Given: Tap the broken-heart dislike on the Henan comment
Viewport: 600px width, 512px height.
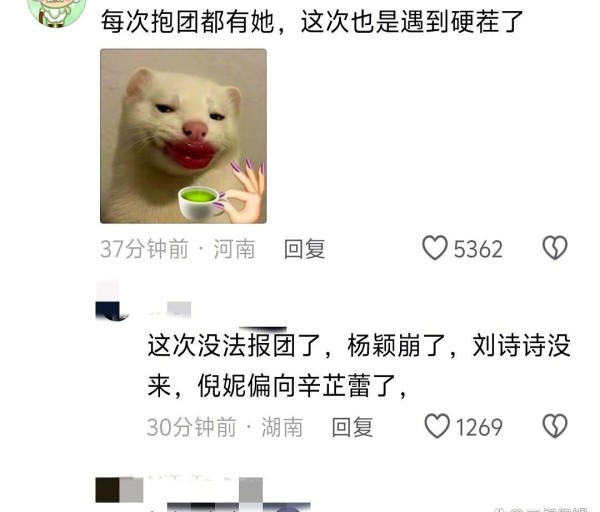Looking at the screenshot, I should 555,248.
